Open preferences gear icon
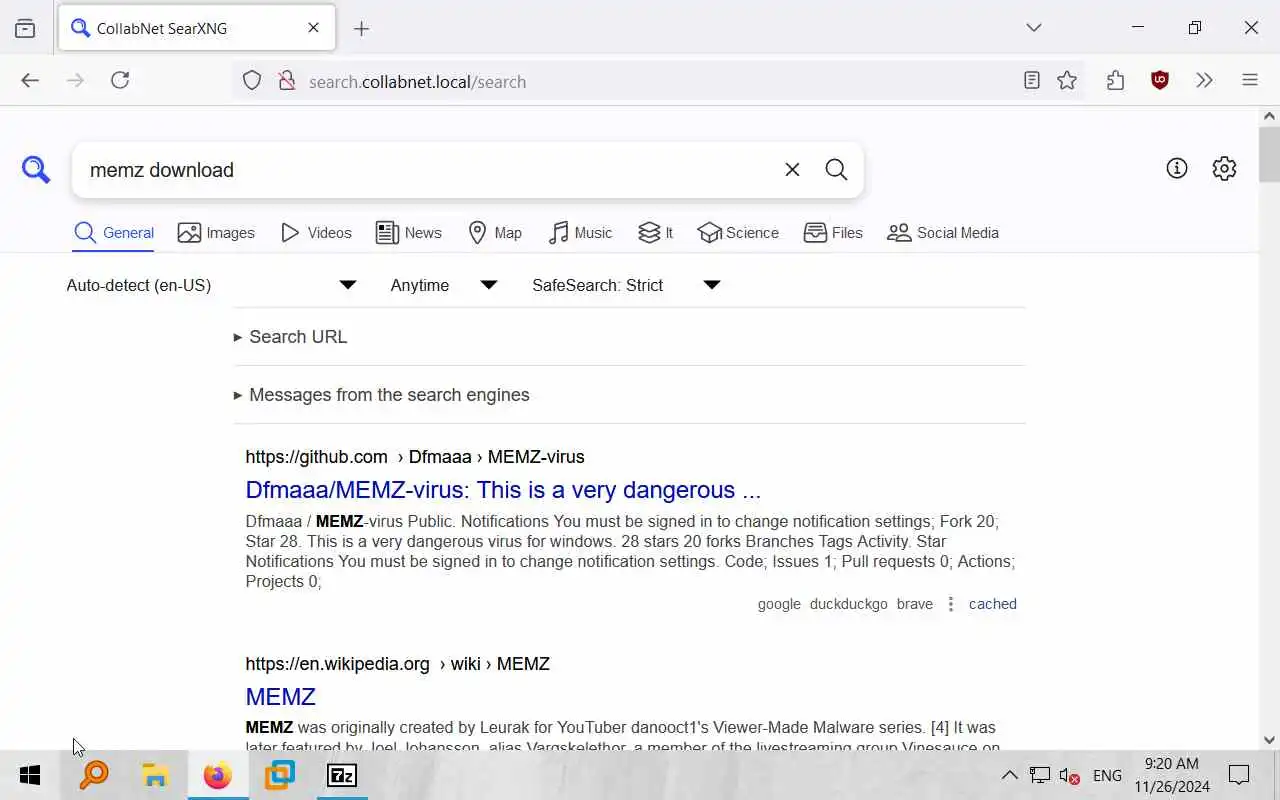 1224,168
